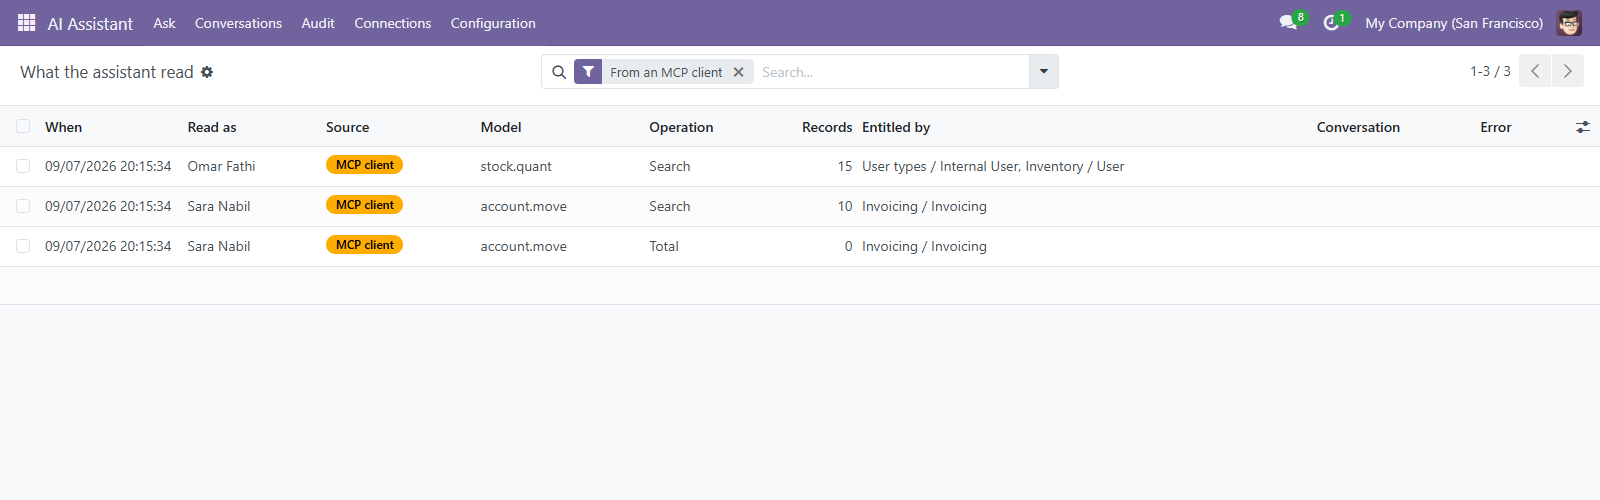Click the 'From an MCP client' facet label

click(x=666, y=72)
